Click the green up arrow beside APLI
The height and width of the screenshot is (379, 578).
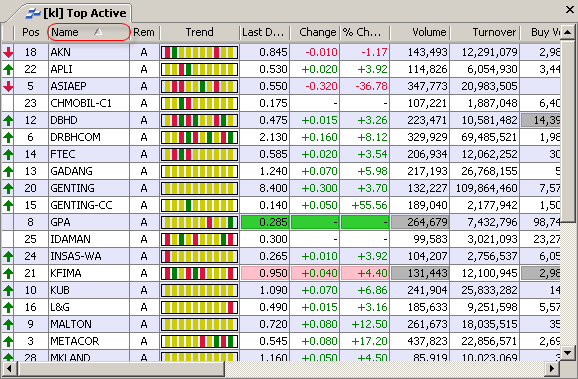[x=8, y=69]
